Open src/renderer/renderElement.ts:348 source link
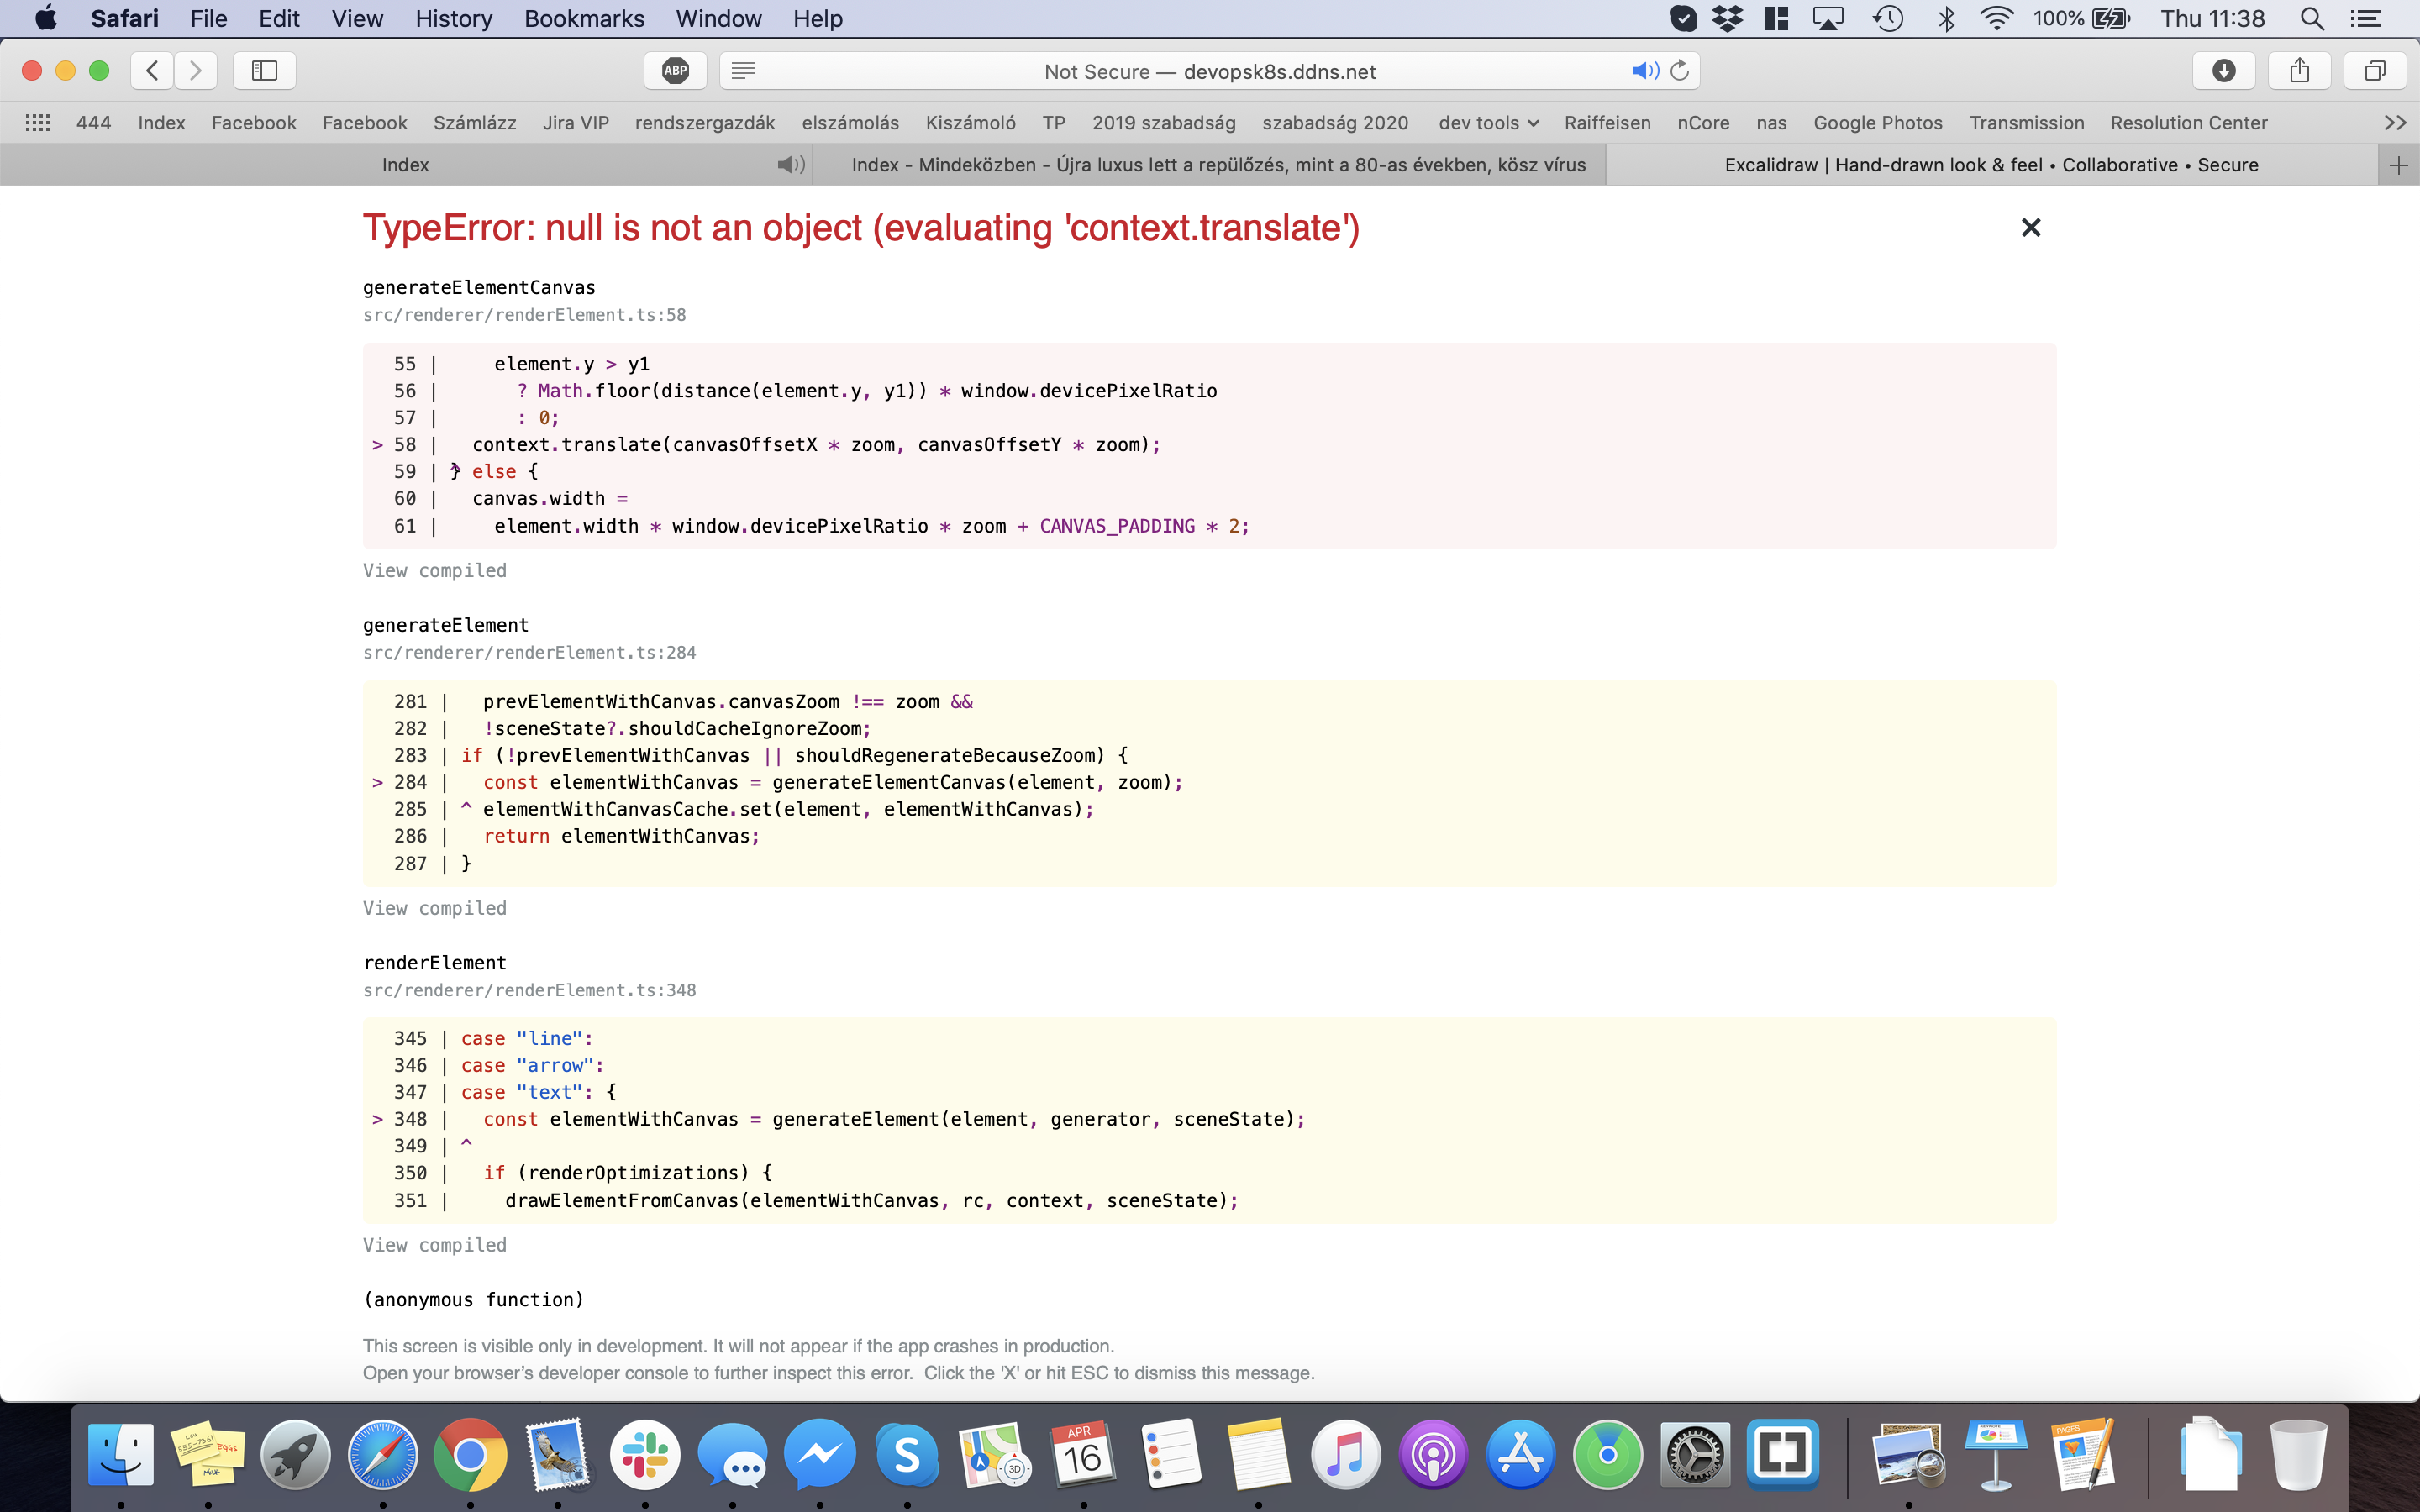 pyautogui.click(x=529, y=990)
